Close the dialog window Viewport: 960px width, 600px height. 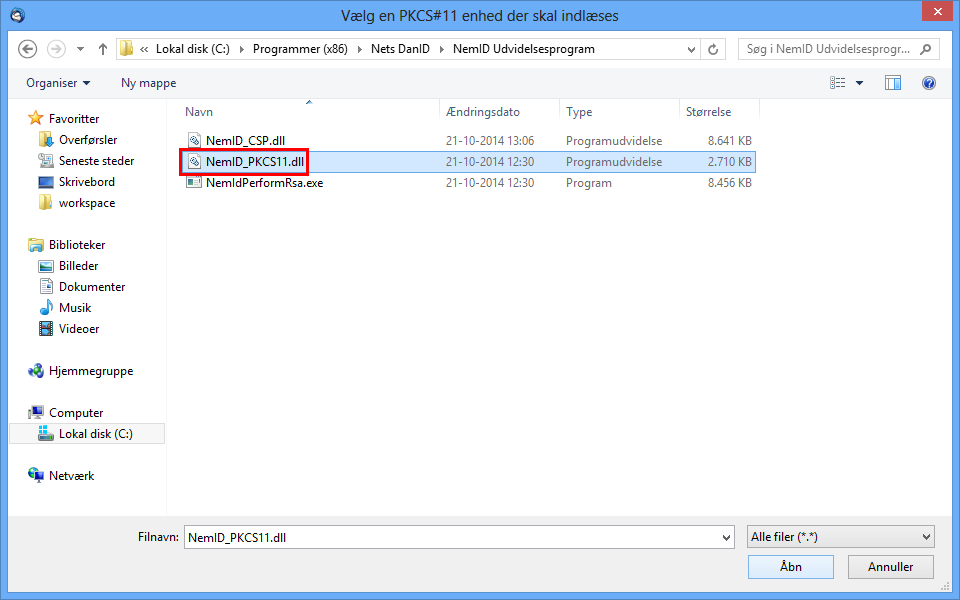(x=937, y=12)
